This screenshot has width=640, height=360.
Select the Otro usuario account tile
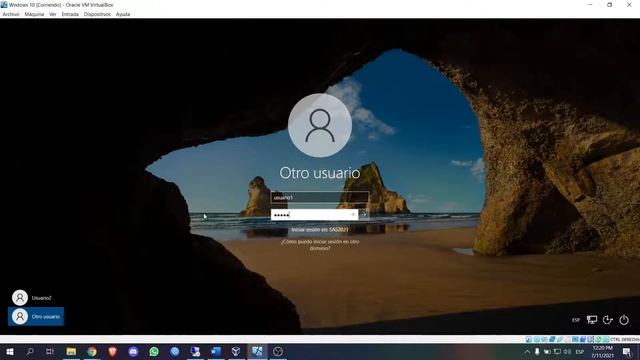36,316
